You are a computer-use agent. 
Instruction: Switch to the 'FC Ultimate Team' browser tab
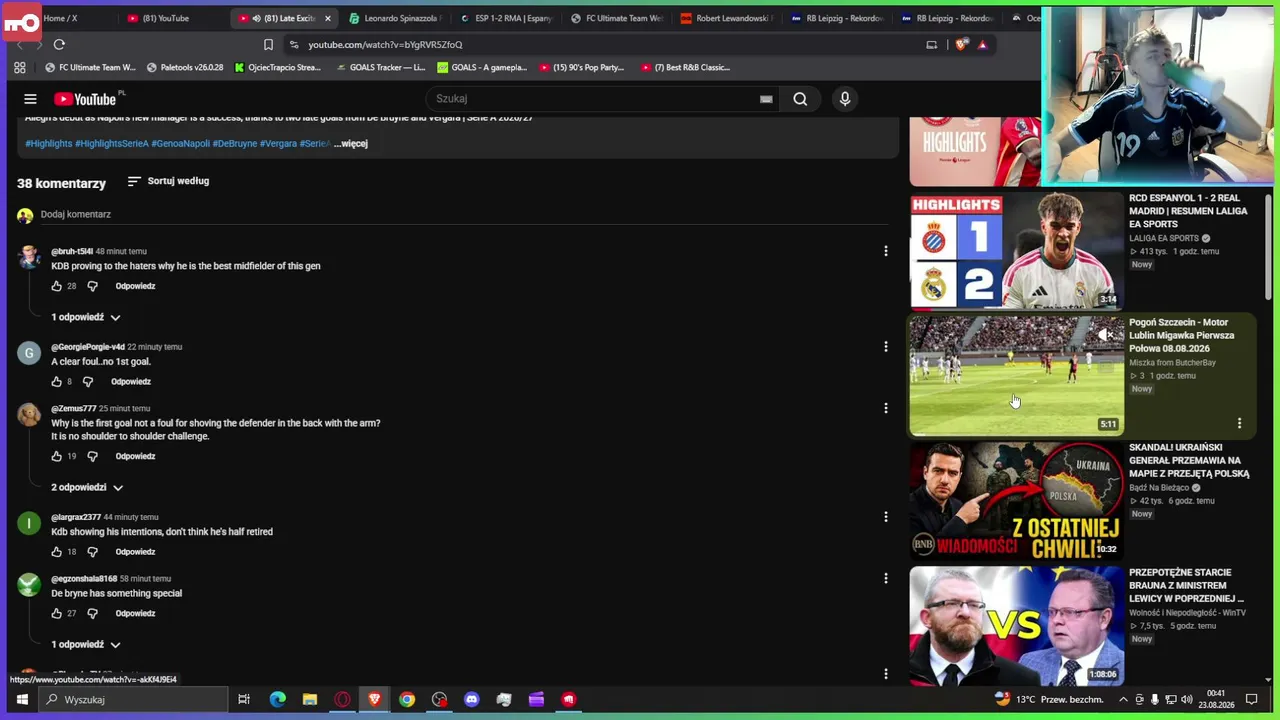tap(616, 18)
